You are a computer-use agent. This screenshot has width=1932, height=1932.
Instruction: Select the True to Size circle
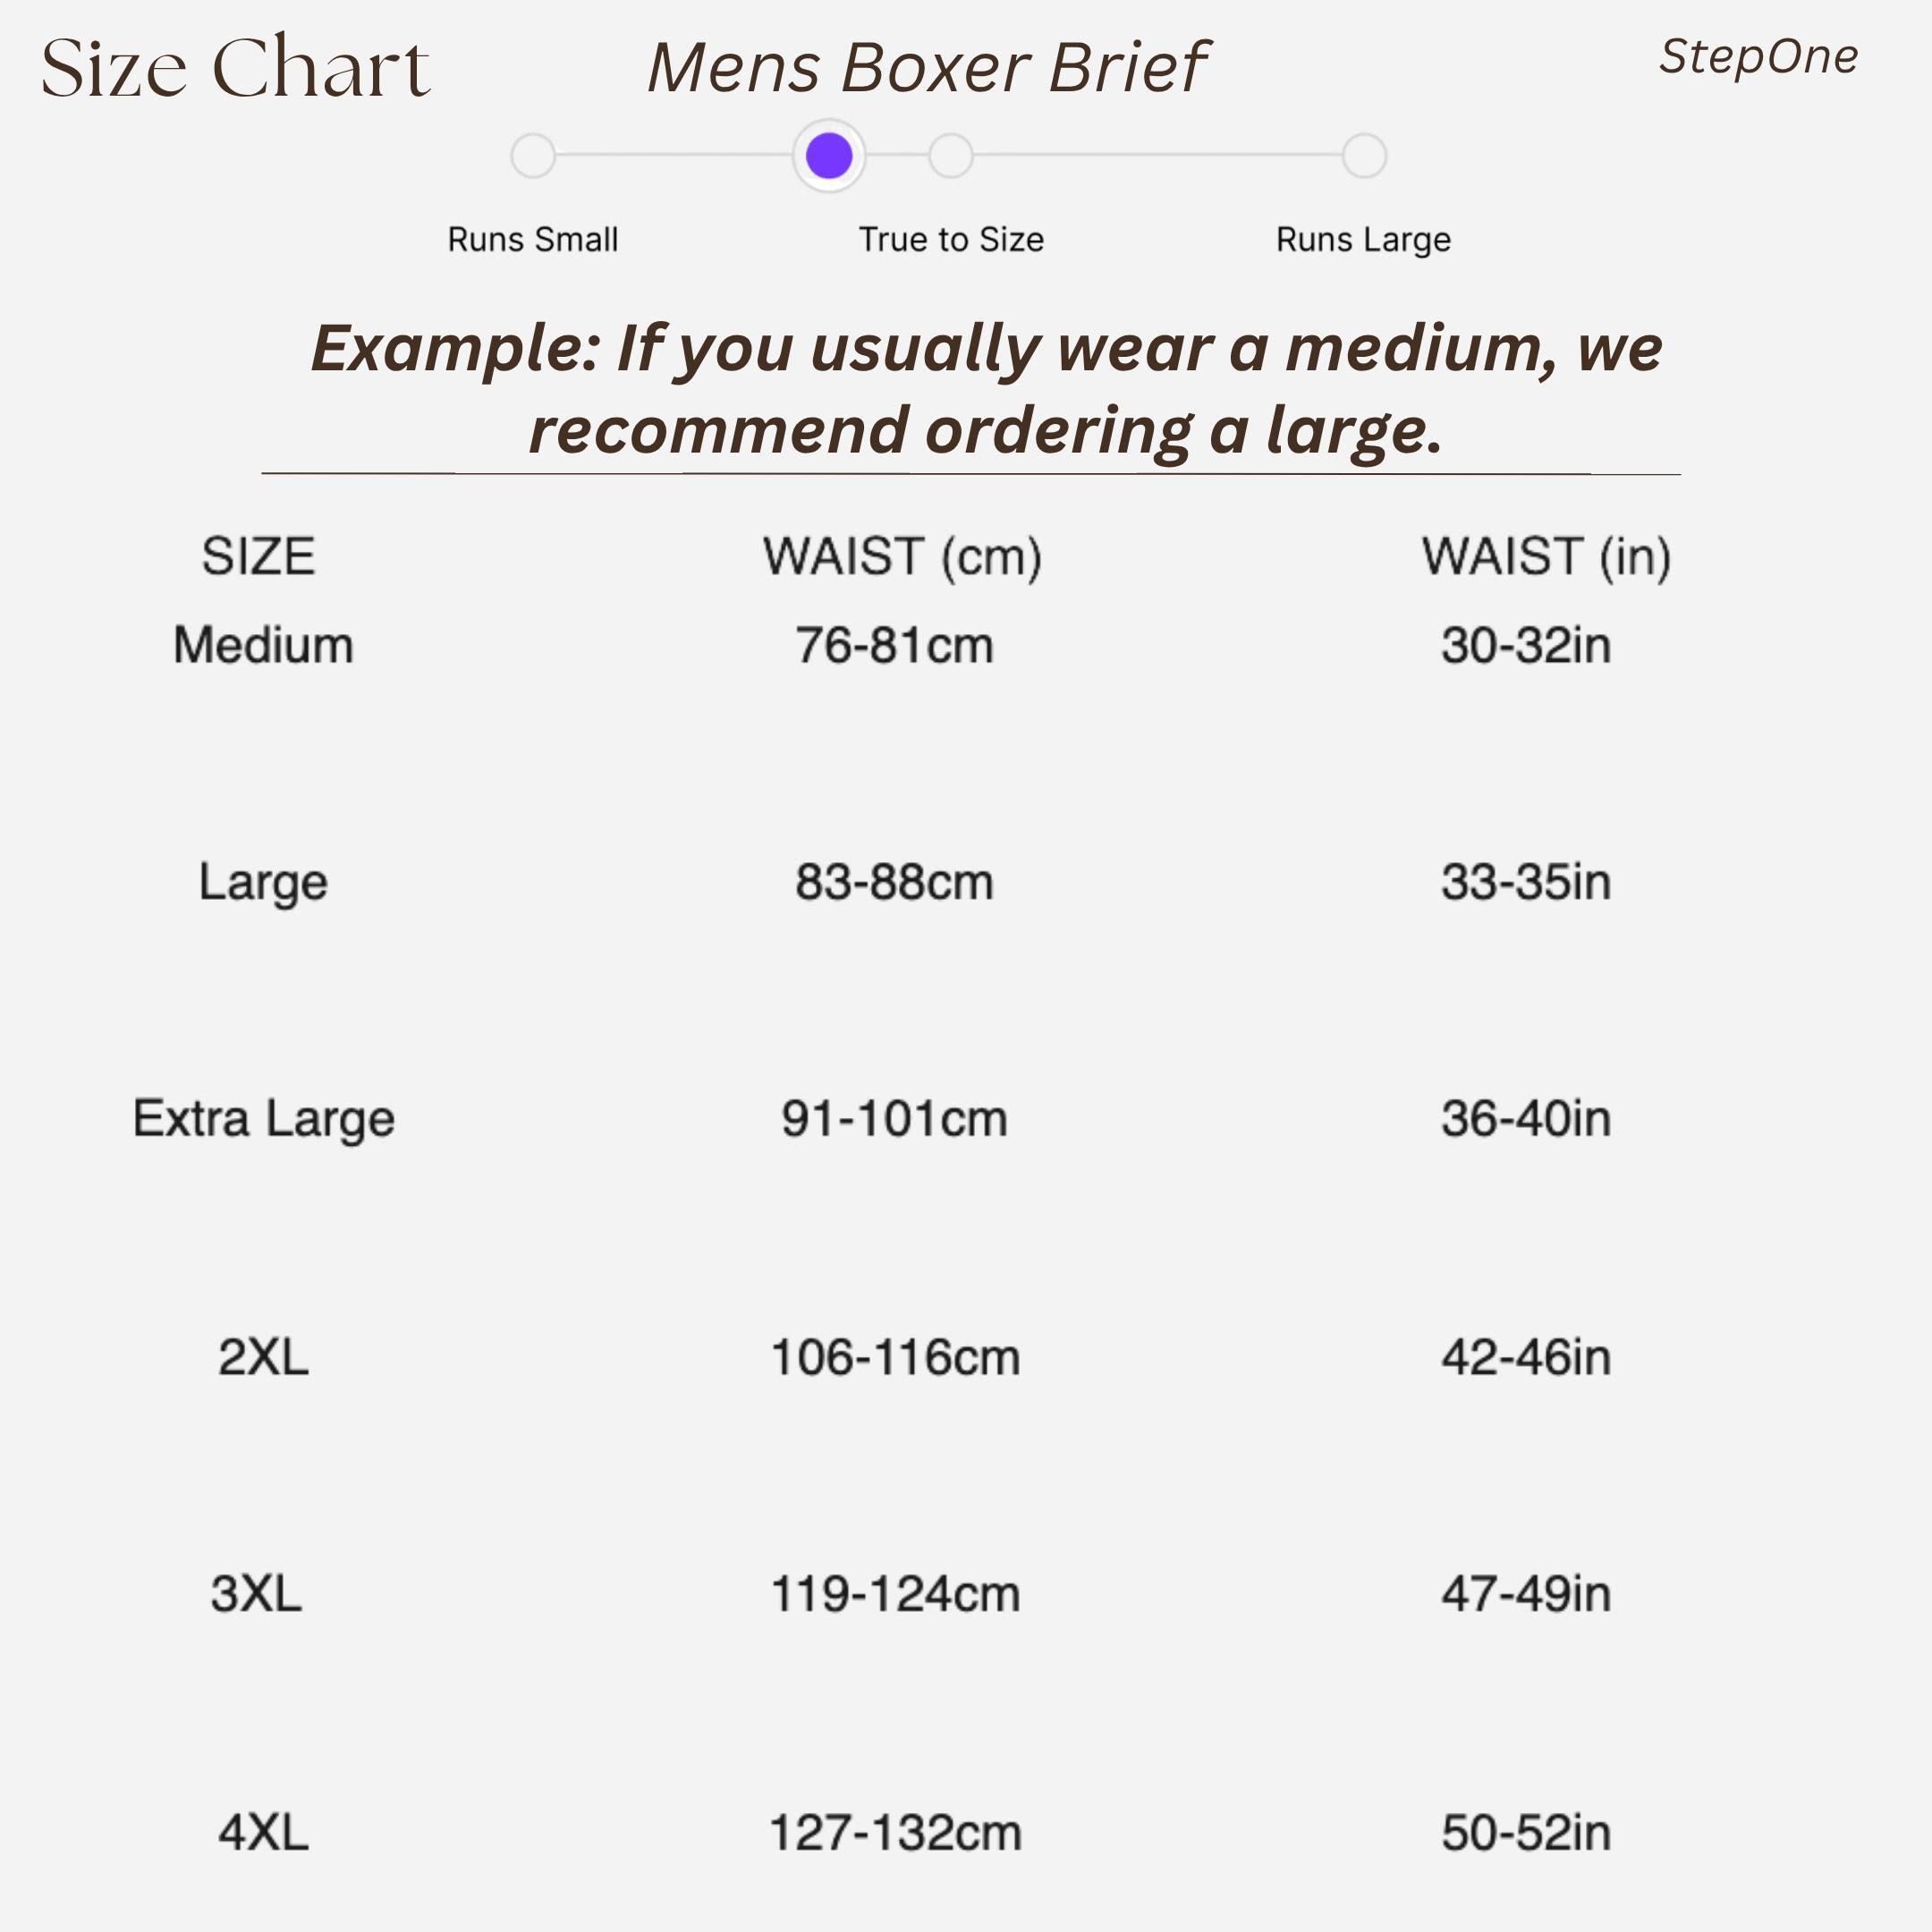(950, 156)
